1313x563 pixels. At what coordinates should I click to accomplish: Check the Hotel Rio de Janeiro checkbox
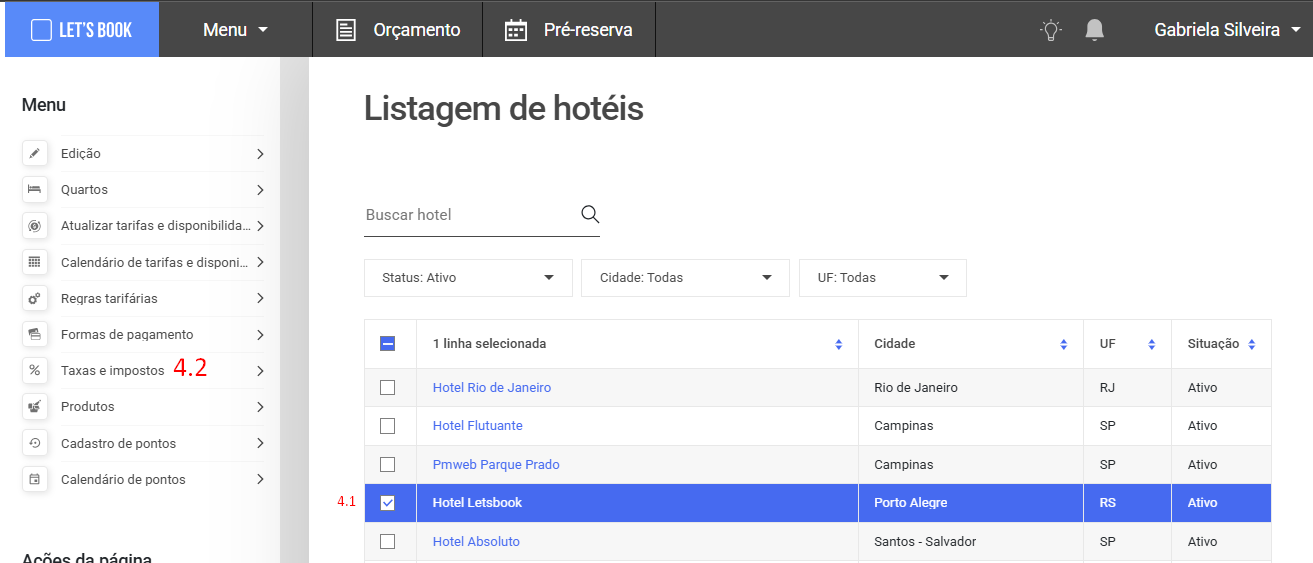pos(388,387)
